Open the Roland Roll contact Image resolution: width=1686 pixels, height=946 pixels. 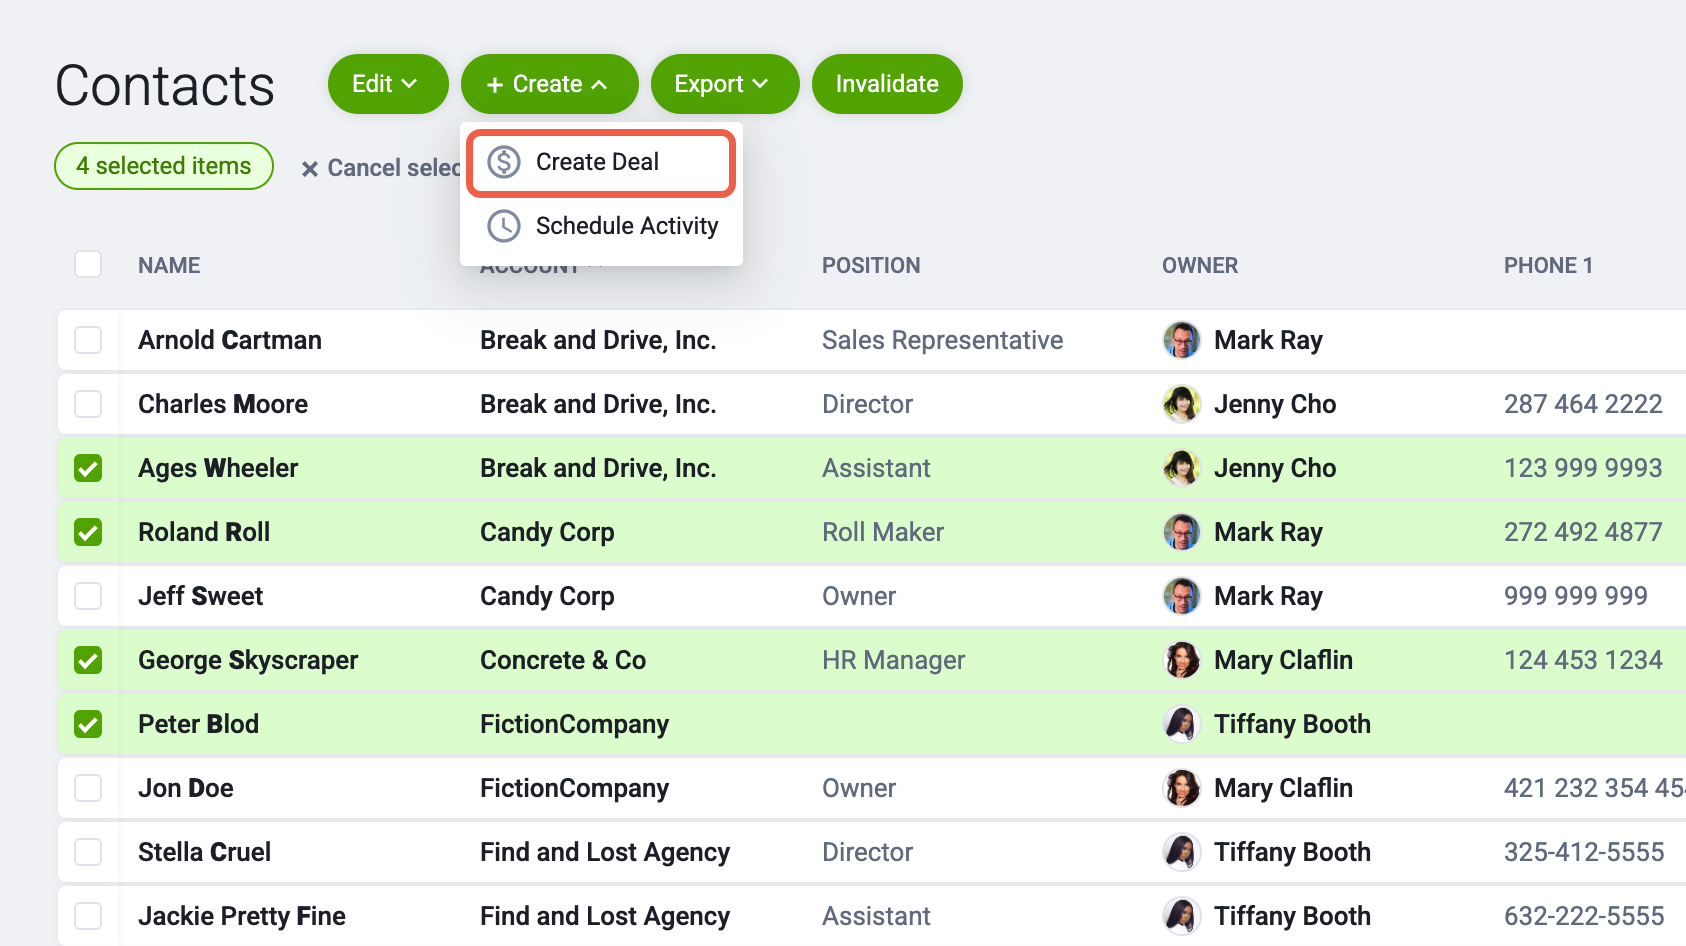pyautogui.click(x=204, y=532)
